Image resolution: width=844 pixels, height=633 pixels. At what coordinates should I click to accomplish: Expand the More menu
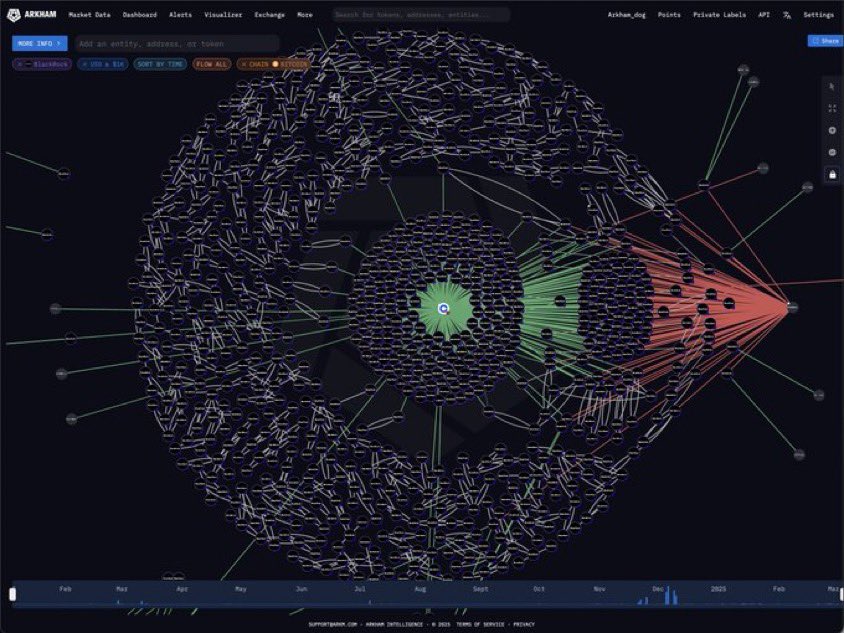click(x=305, y=15)
